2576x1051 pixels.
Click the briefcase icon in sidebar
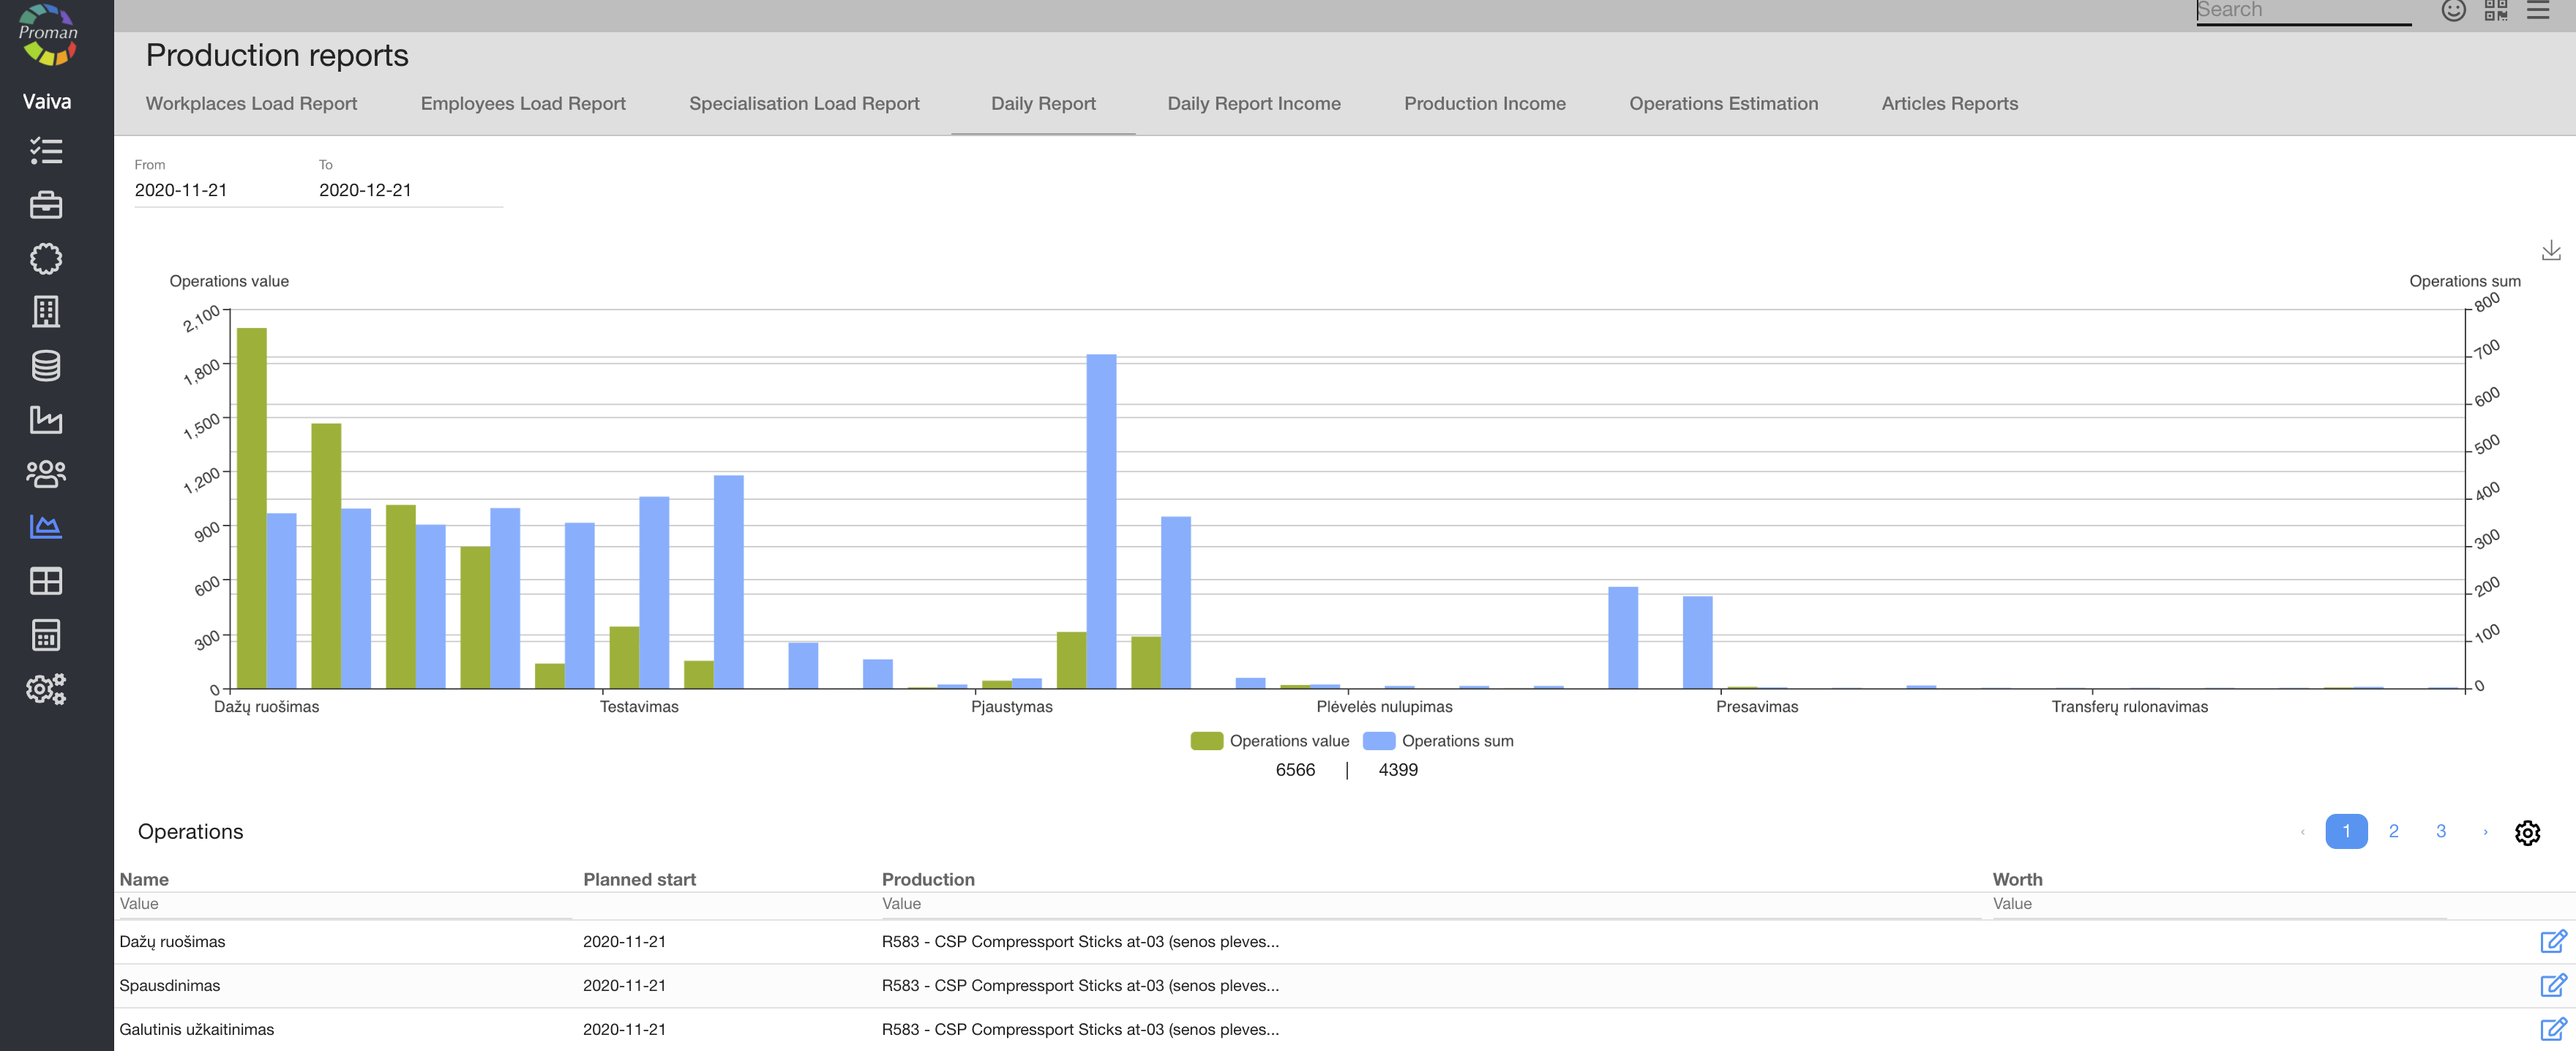click(46, 205)
